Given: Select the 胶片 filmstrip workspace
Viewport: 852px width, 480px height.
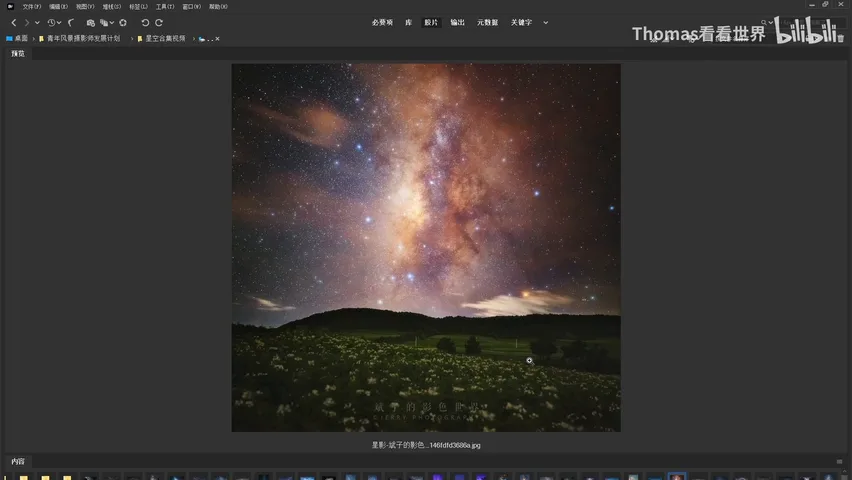Looking at the screenshot, I should [431, 23].
